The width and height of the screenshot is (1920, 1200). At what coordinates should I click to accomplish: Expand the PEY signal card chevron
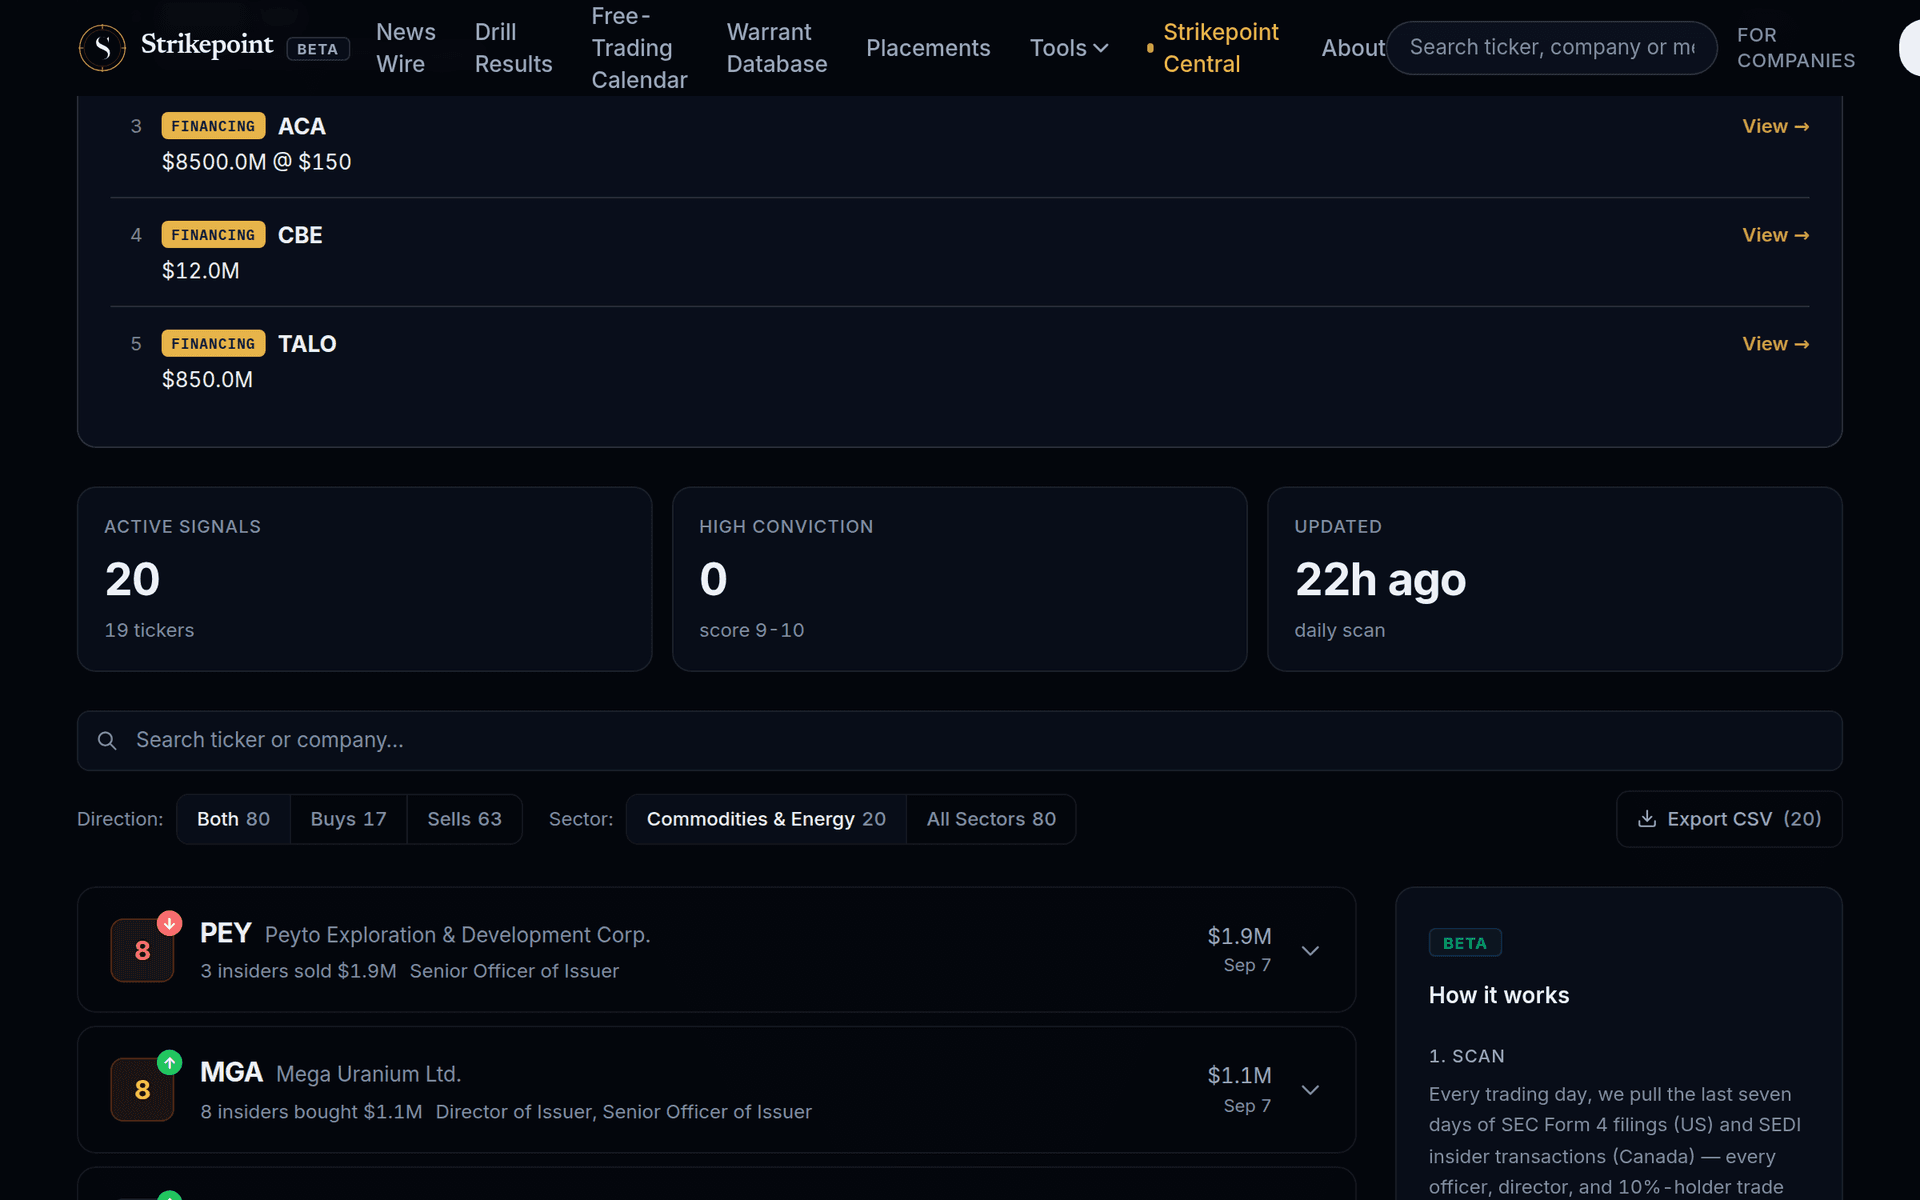[x=1310, y=950]
